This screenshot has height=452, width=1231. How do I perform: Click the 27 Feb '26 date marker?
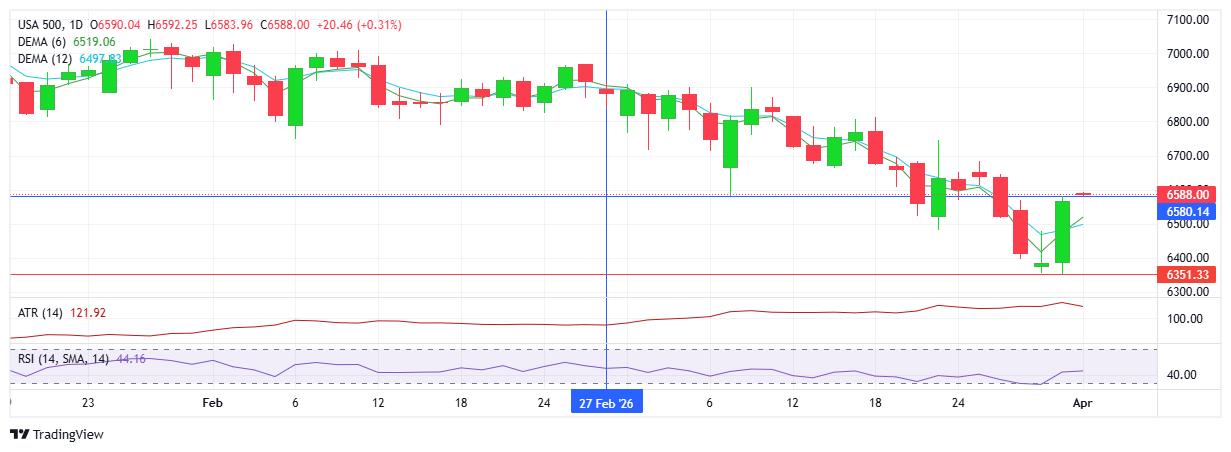[x=607, y=403]
